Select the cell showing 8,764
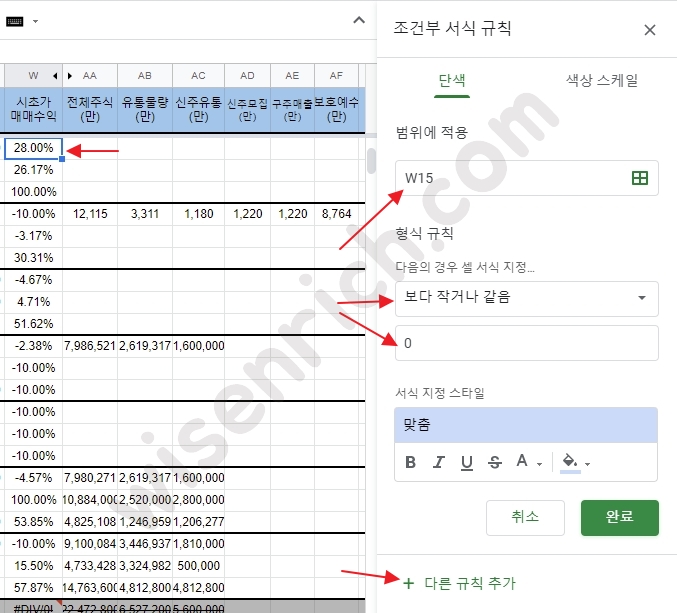Image resolution: width=677 pixels, height=613 pixels. tap(336, 214)
